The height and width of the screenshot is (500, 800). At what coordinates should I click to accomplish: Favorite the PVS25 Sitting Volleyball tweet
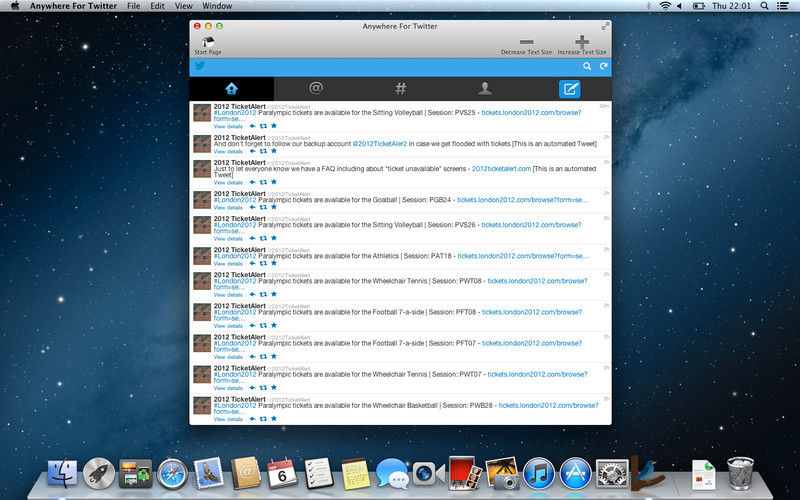click(x=274, y=126)
